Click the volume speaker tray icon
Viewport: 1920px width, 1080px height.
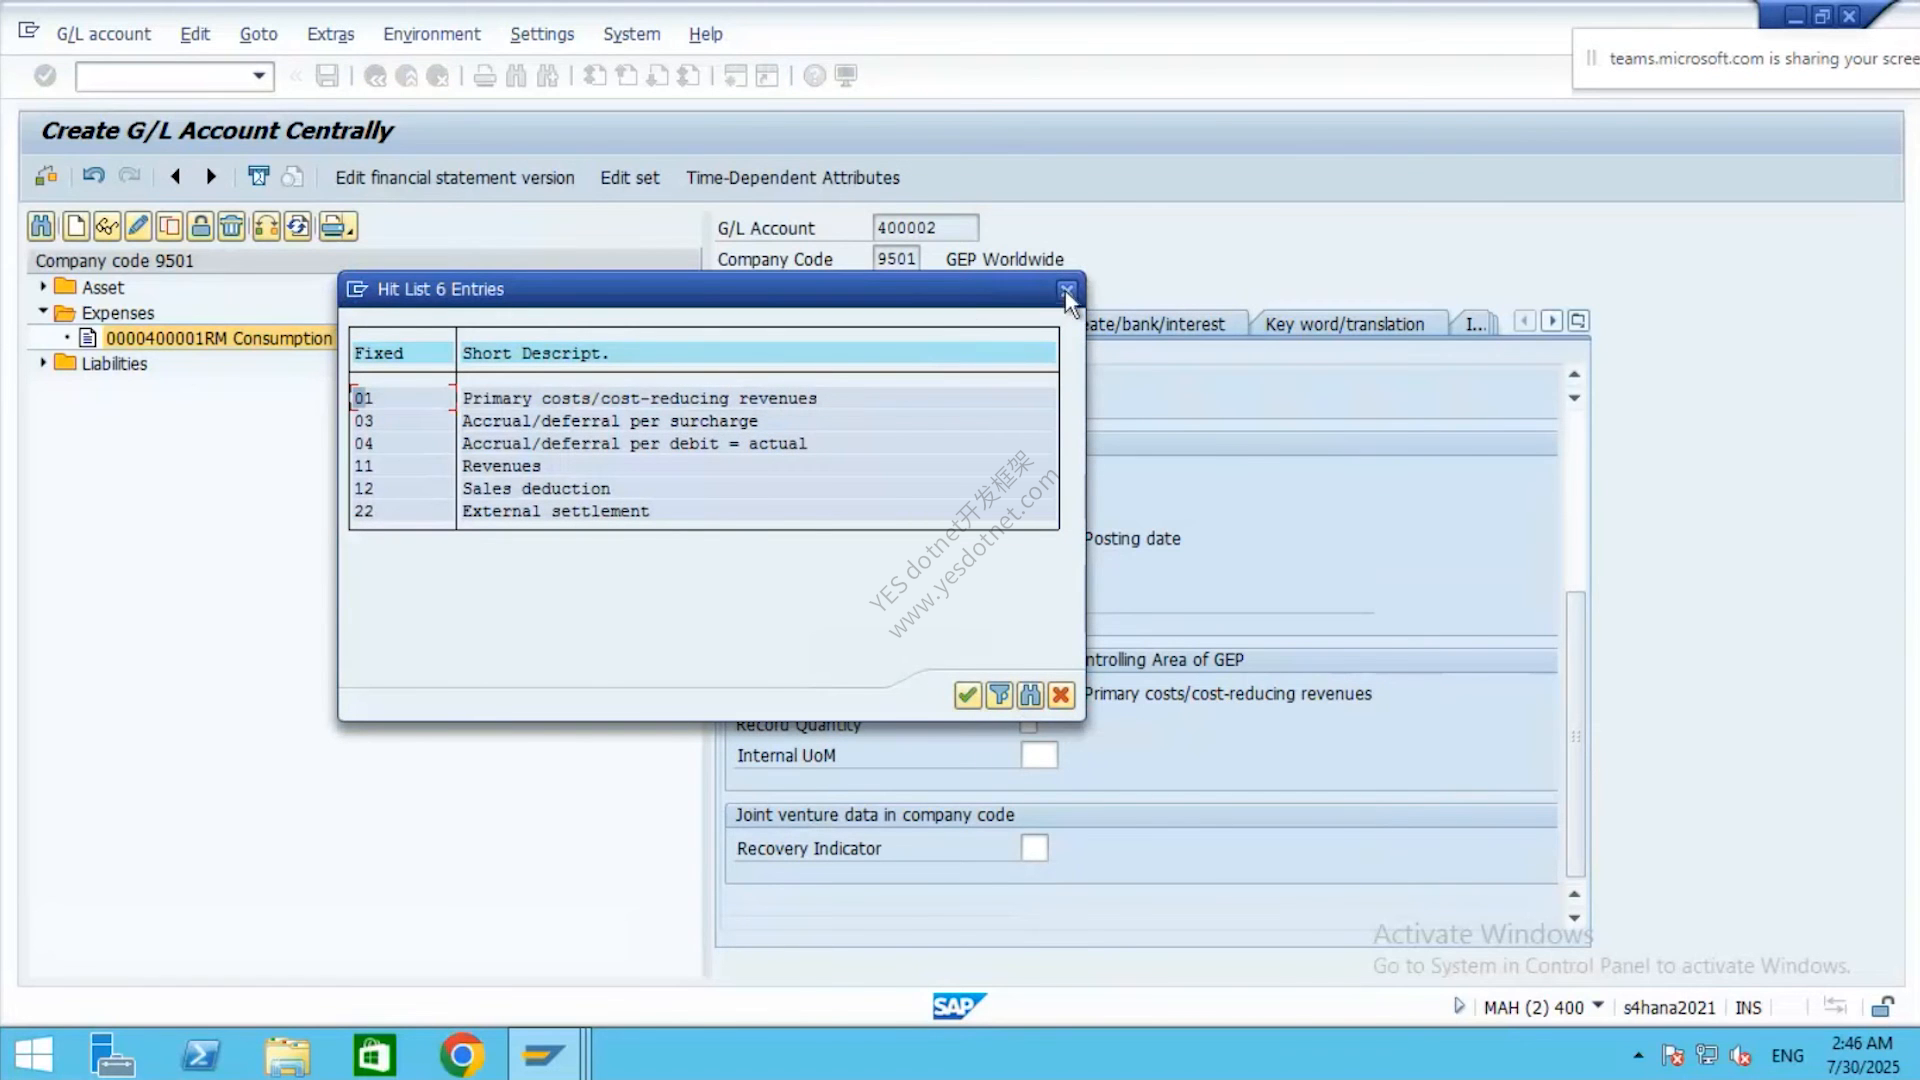tap(1740, 1056)
